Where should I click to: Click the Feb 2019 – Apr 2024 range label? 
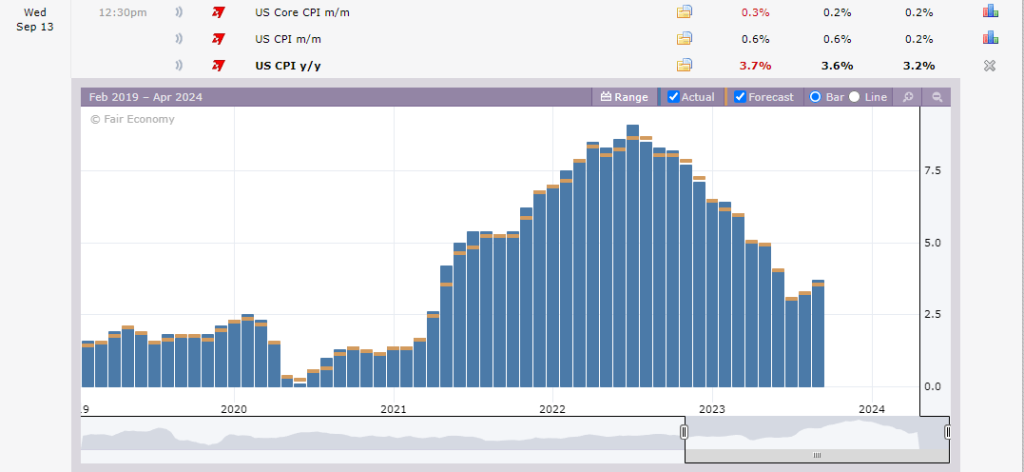coord(146,97)
